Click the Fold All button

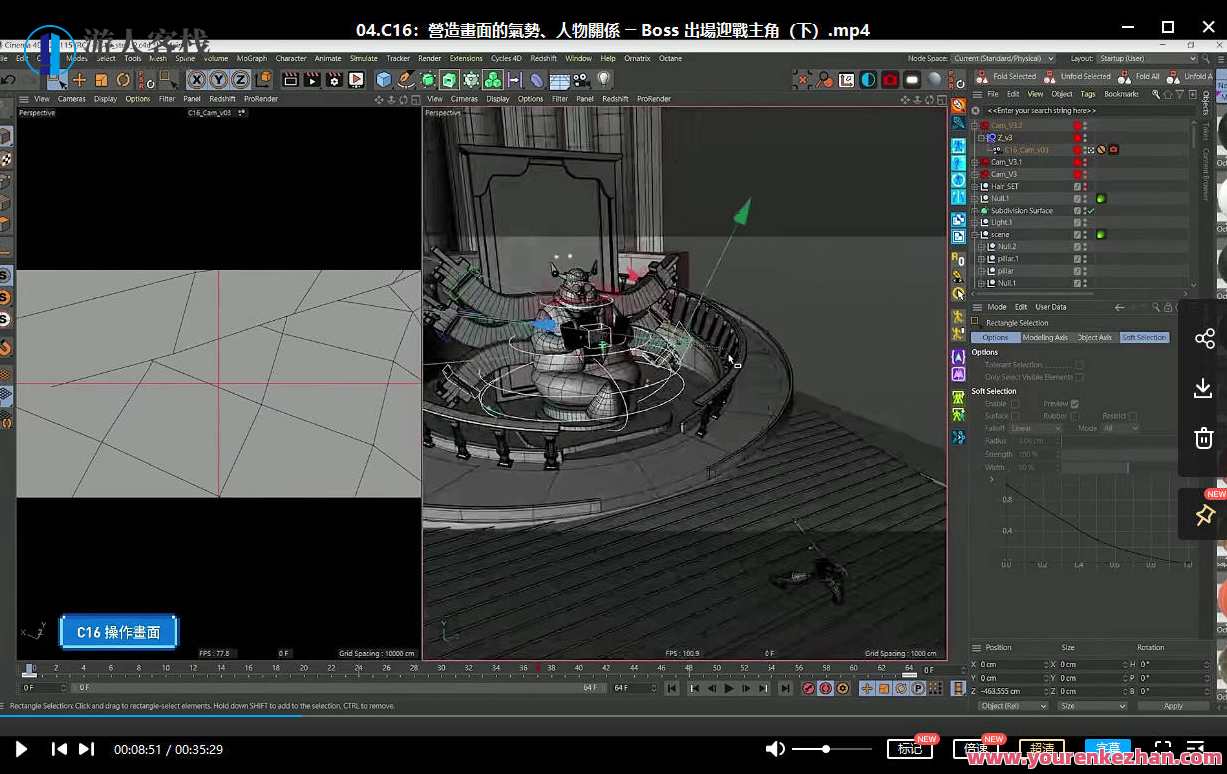tap(1147, 77)
